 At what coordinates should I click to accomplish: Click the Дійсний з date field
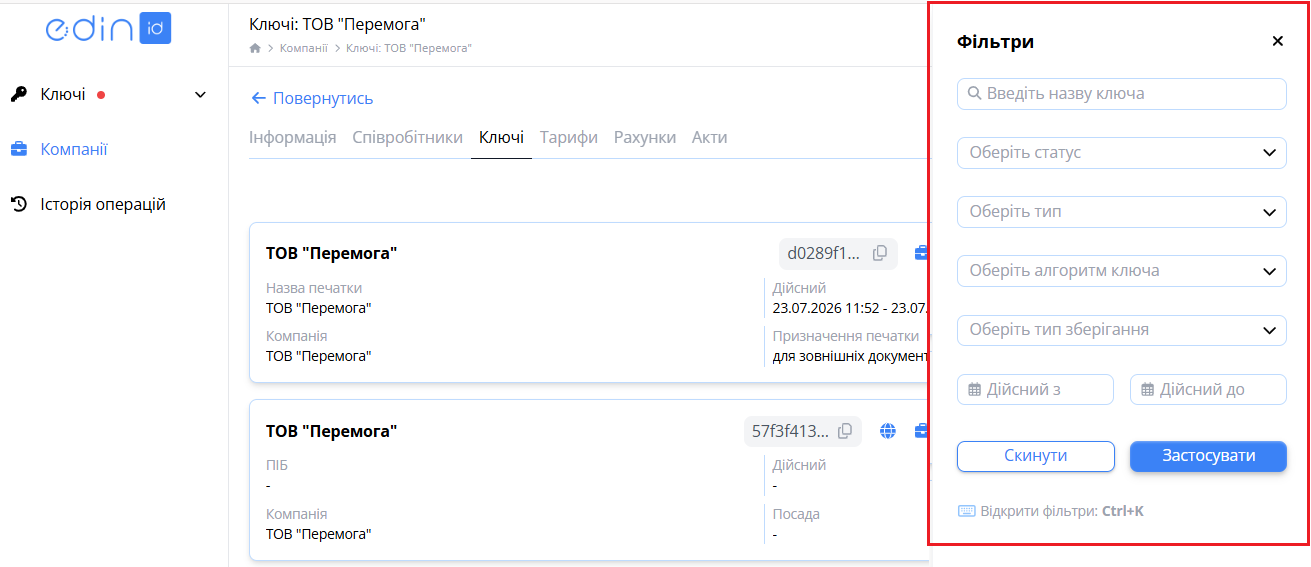point(1035,390)
